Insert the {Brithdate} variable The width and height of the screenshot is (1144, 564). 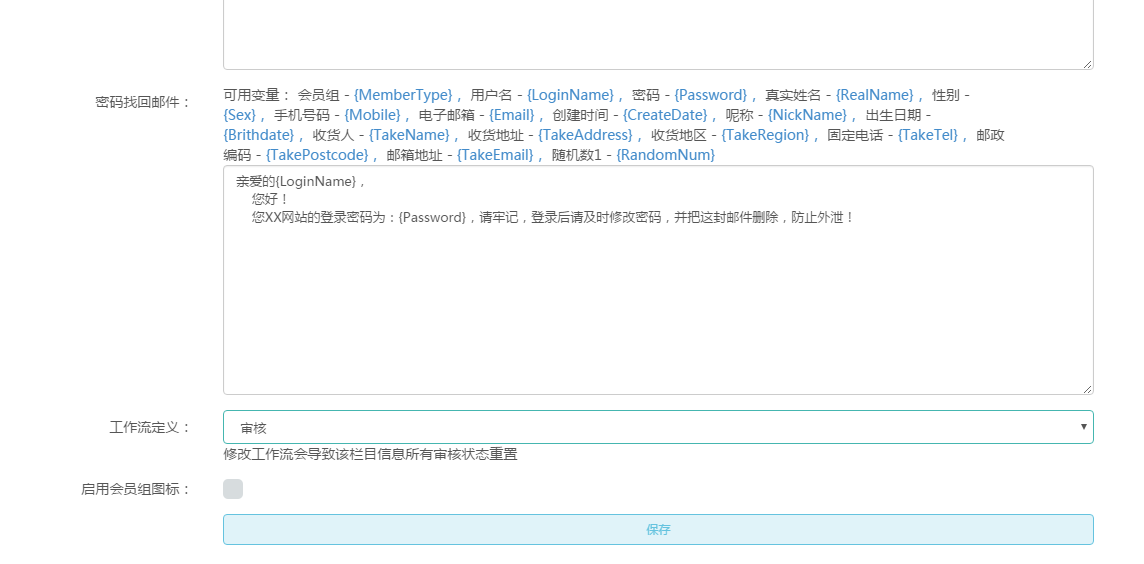pos(259,135)
